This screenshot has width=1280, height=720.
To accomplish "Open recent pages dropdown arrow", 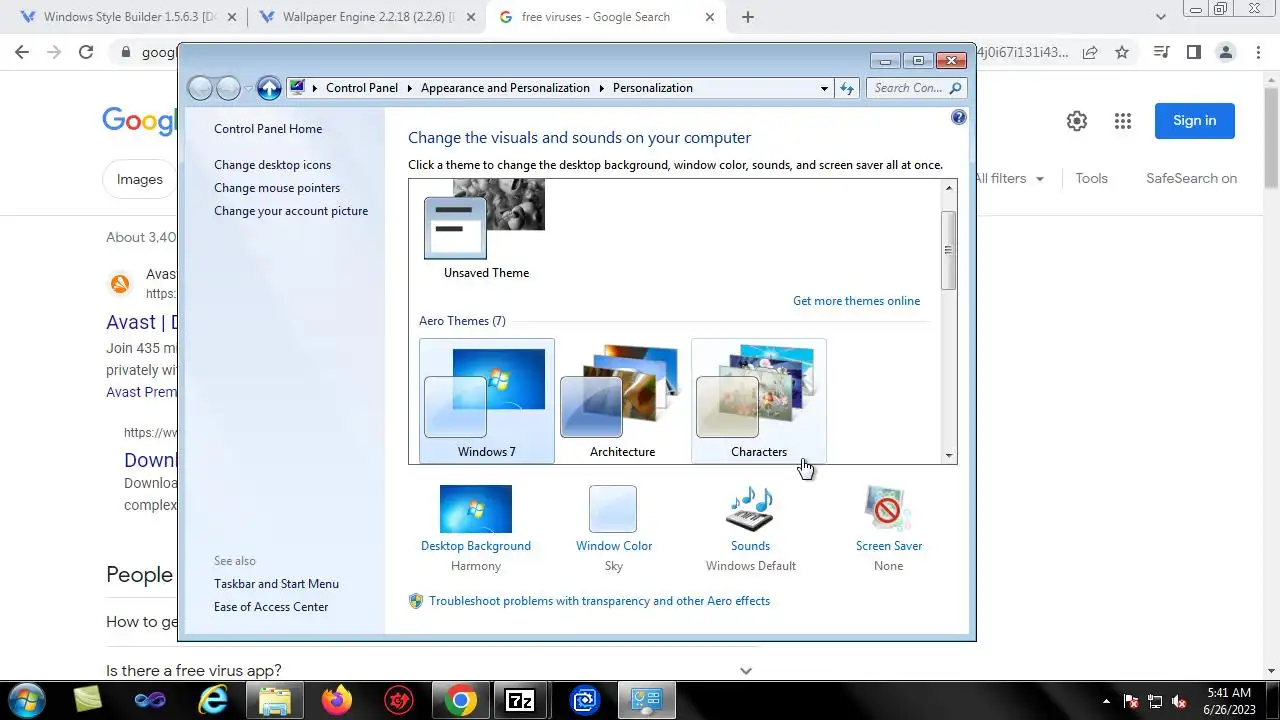I will (x=248, y=89).
